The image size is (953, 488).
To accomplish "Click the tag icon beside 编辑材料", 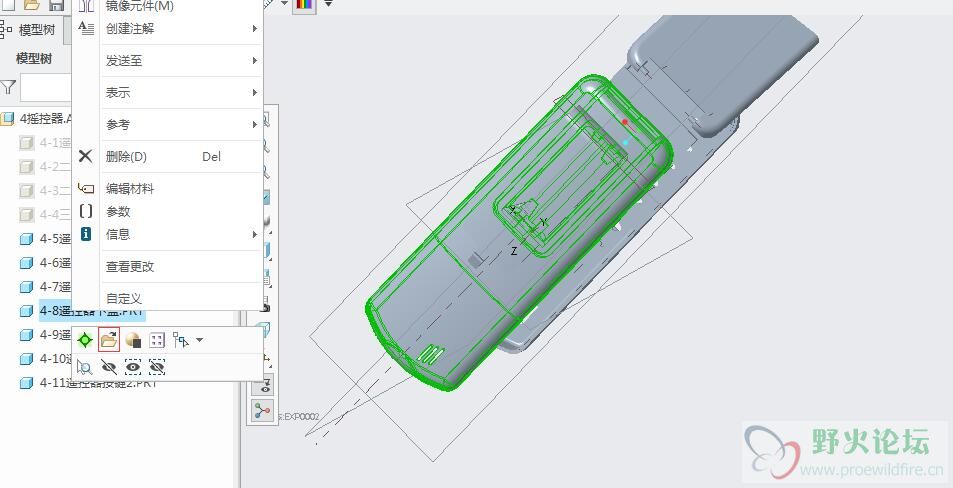I will 86,188.
